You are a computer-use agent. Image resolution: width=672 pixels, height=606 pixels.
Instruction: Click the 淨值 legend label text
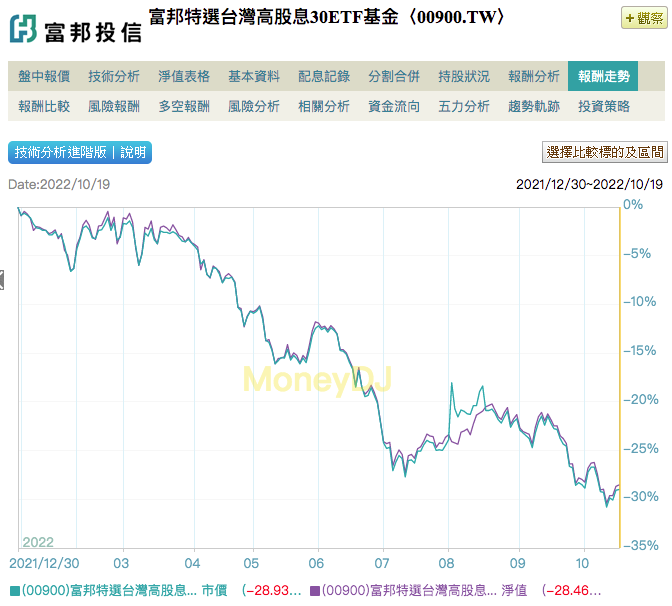(x=424, y=591)
